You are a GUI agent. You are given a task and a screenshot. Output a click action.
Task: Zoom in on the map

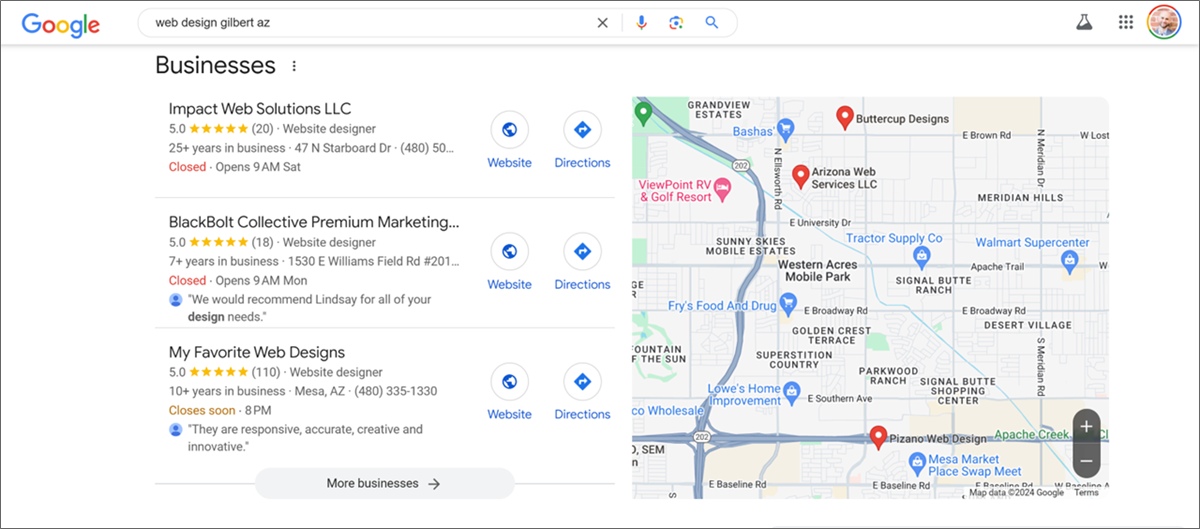pyautogui.click(x=1086, y=427)
